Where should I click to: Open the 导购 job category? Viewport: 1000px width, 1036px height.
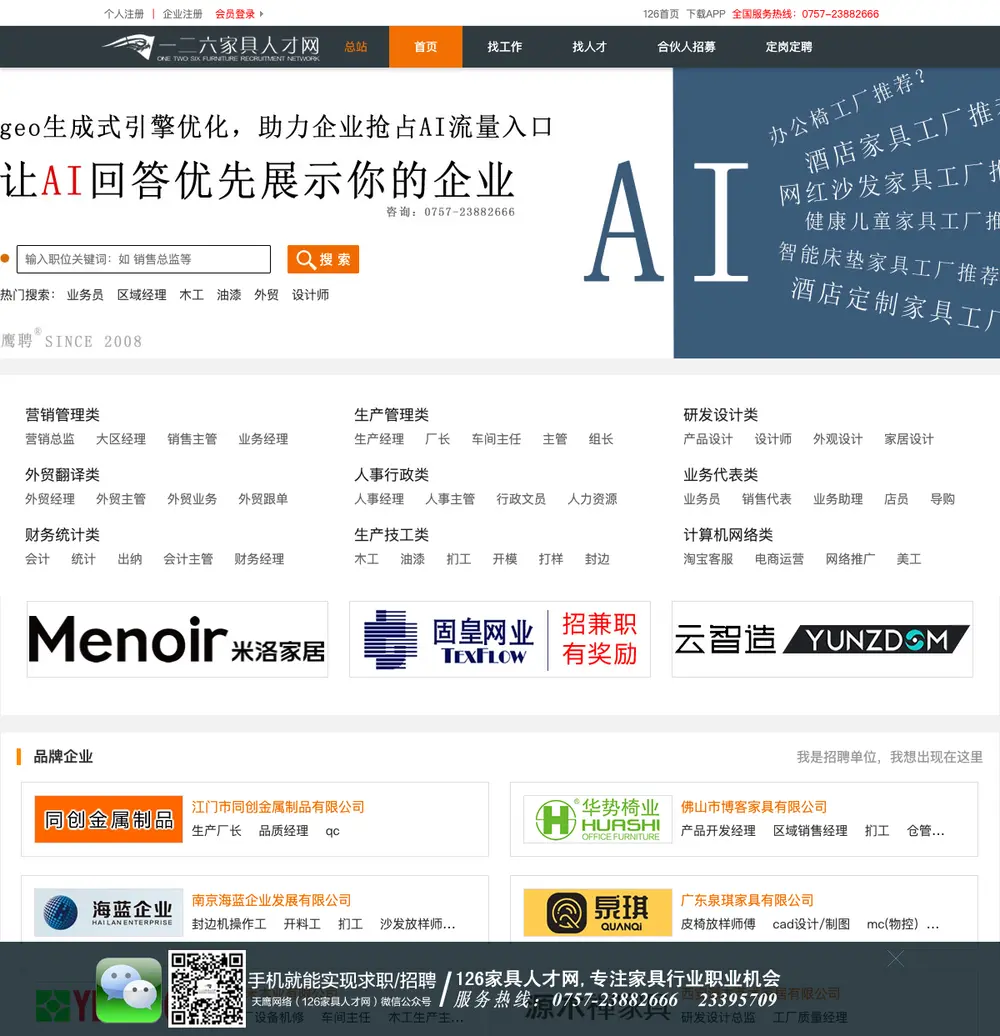point(943,499)
